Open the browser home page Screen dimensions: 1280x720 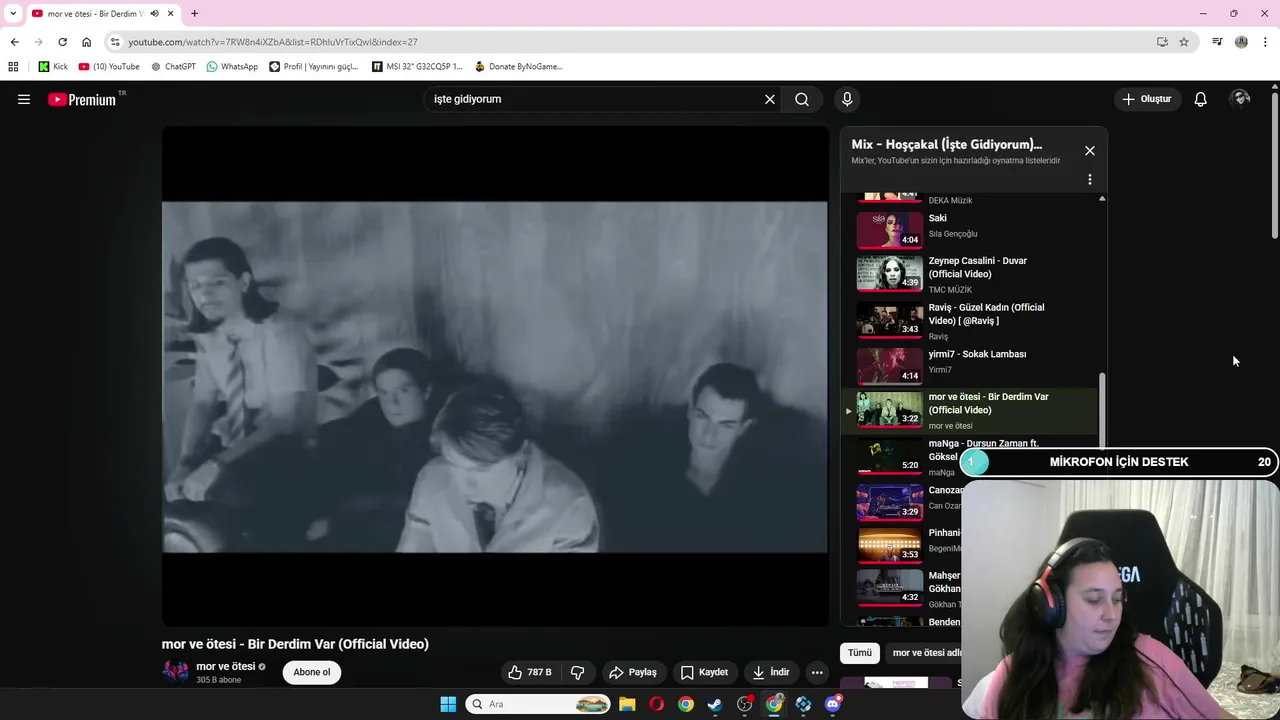86,42
